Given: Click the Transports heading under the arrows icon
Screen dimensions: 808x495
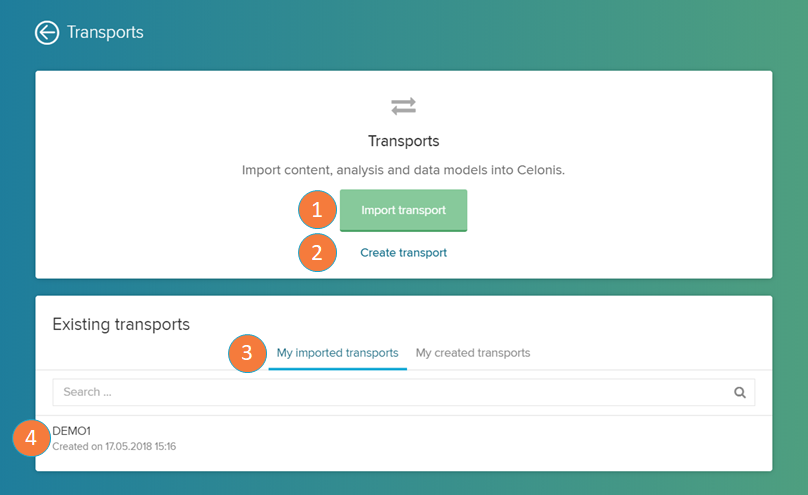Looking at the screenshot, I should coord(403,141).
